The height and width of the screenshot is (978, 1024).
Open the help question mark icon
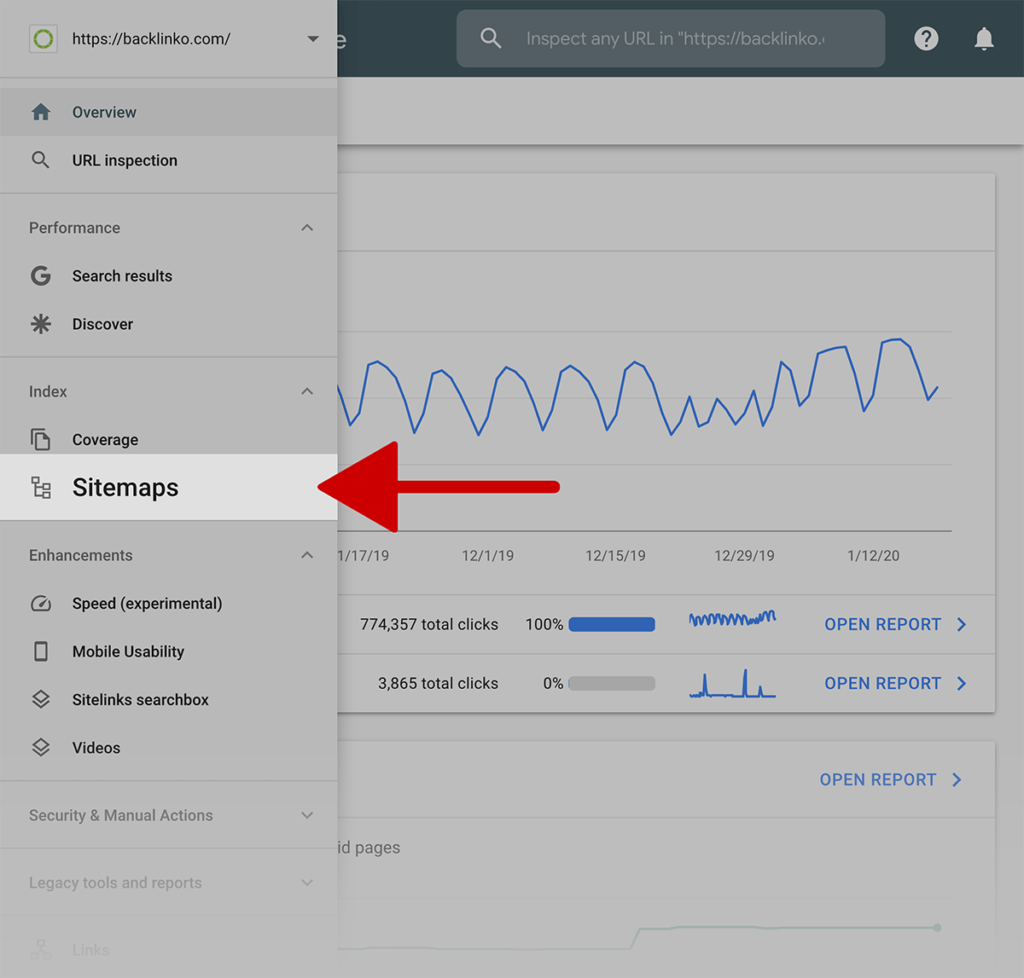tap(926, 39)
